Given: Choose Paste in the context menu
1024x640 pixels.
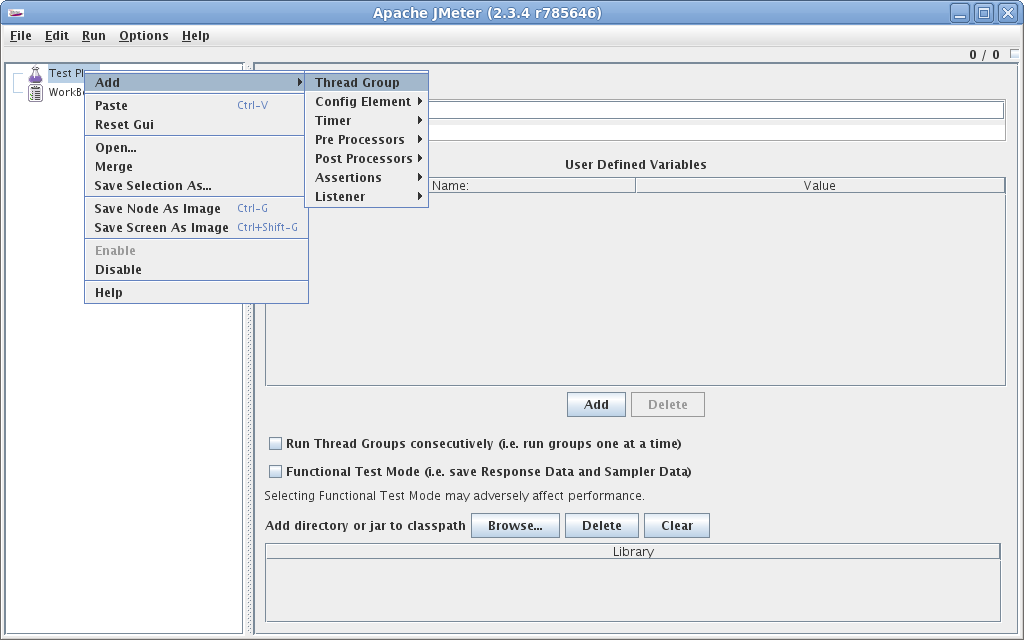Looking at the screenshot, I should (196, 106).
